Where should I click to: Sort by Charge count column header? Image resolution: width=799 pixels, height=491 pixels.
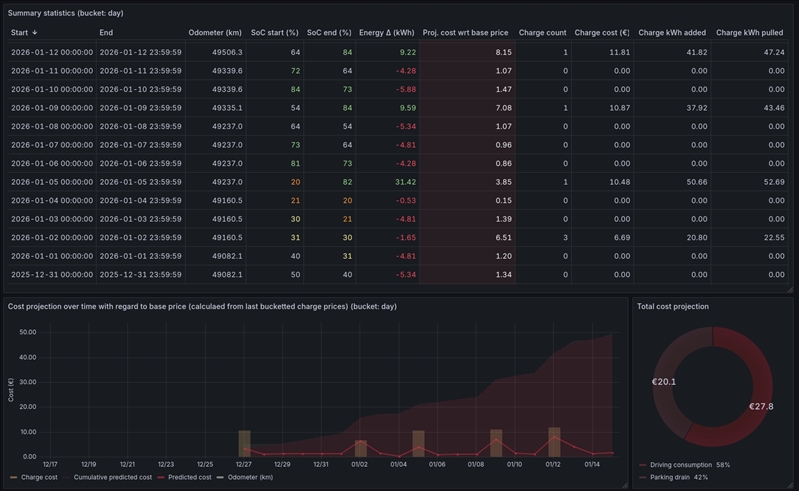click(542, 33)
